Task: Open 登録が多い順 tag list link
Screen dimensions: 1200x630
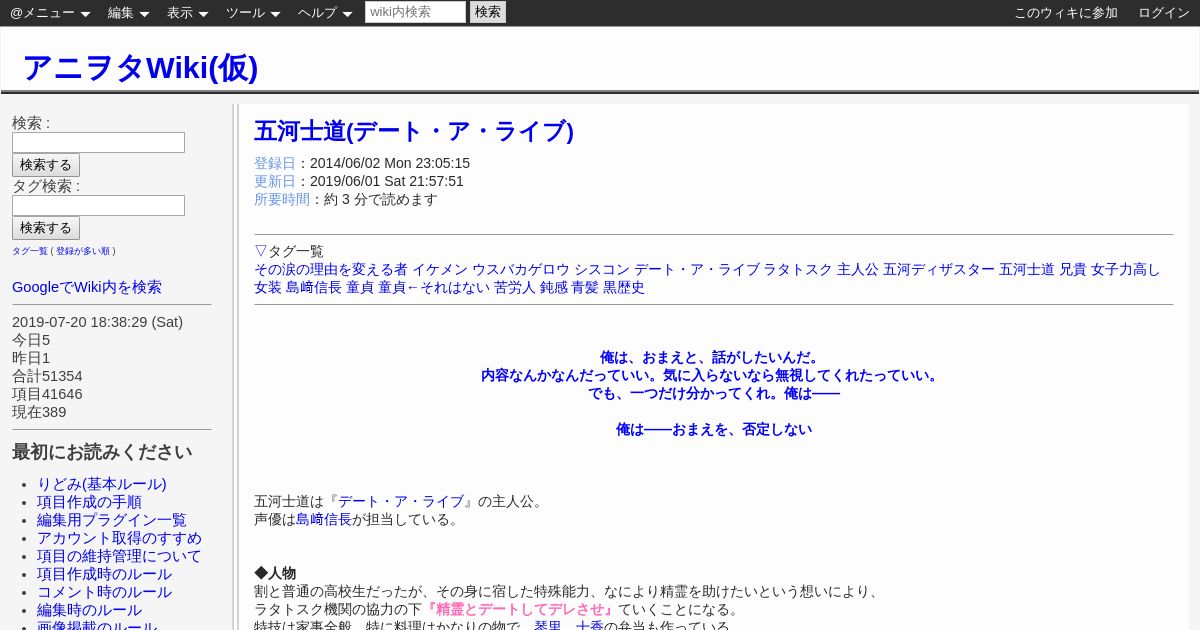Action: tap(85, 251)
